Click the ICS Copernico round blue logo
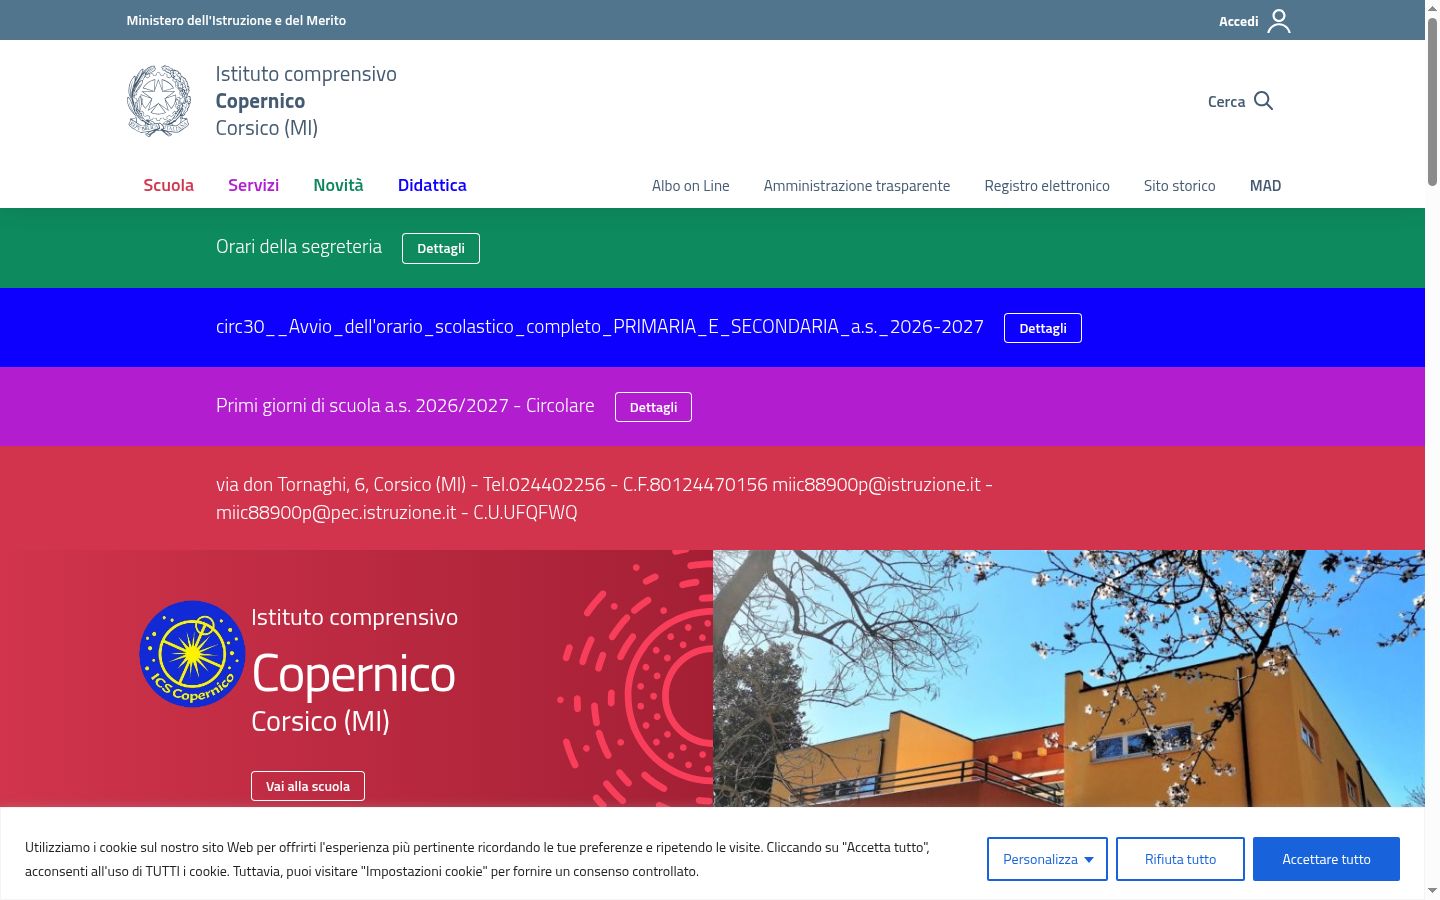 pos(192,654)
